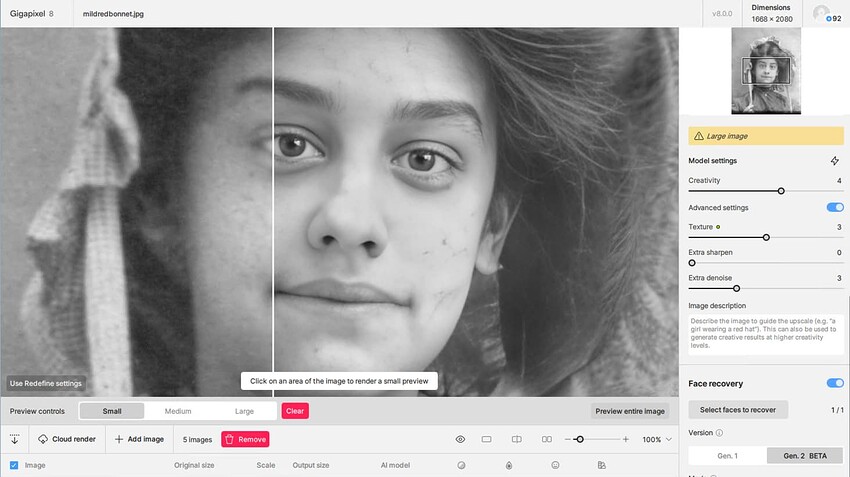This screenshot has width=850, height=477.
Task: Click the Original size column header
Action: coord(194,465)
